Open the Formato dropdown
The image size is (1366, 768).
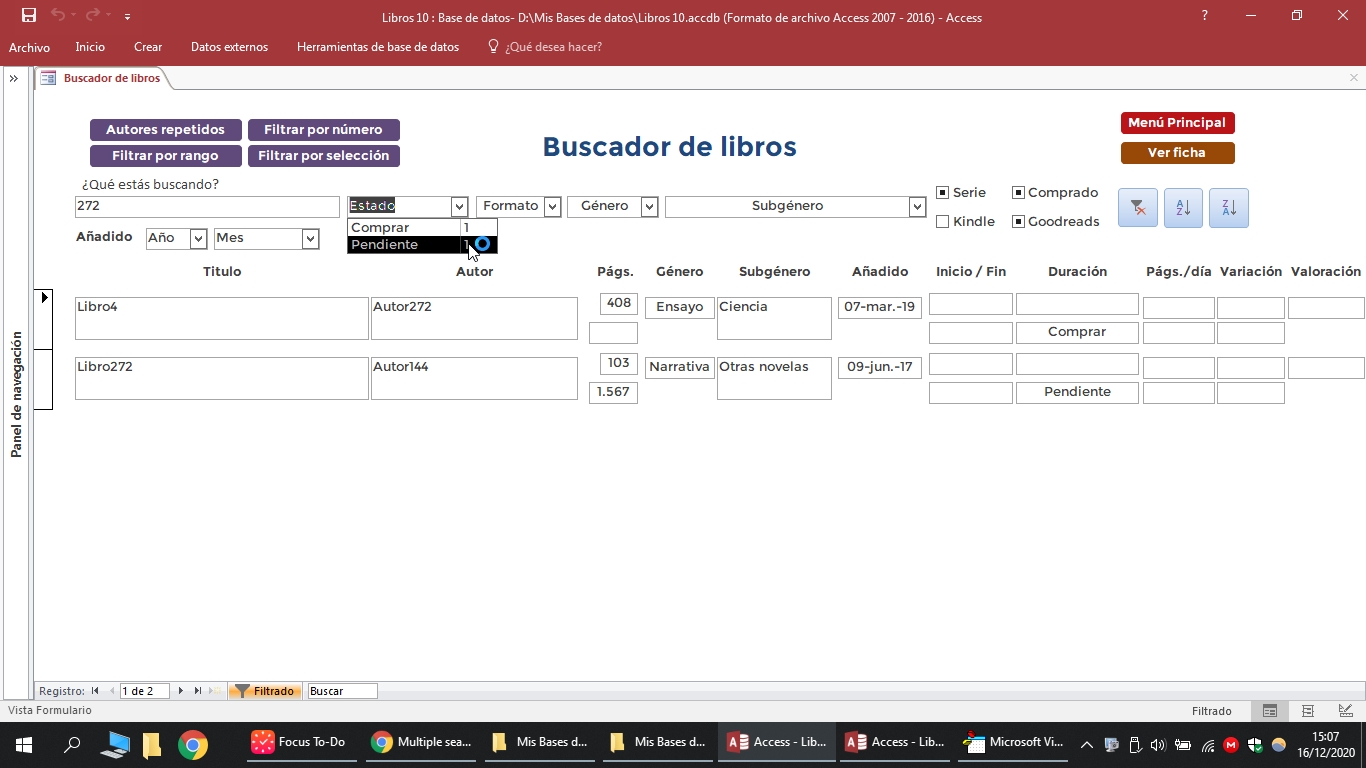552,207
